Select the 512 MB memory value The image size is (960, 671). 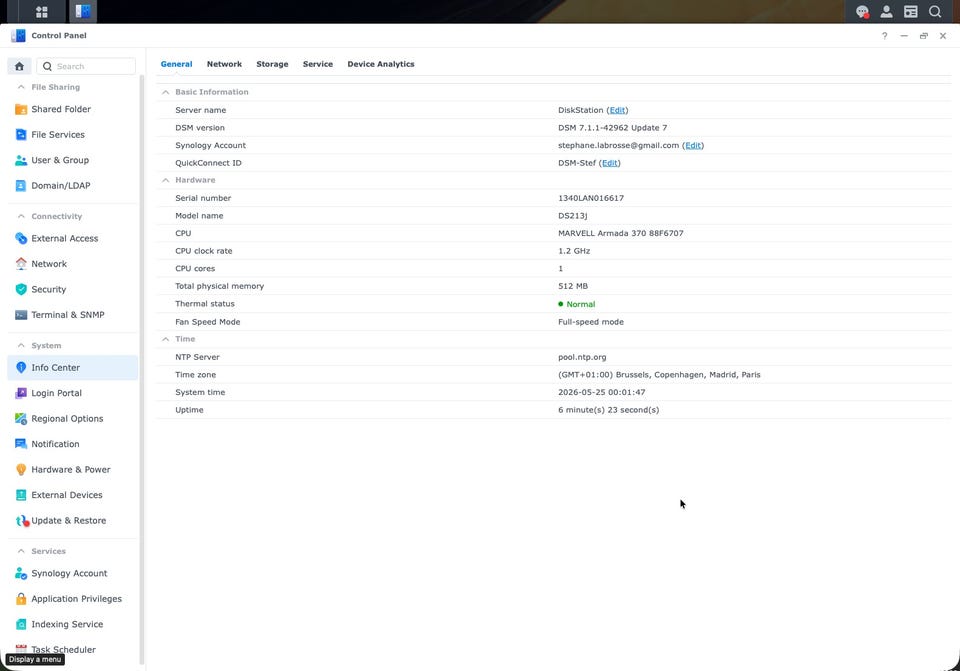[573, 286]
